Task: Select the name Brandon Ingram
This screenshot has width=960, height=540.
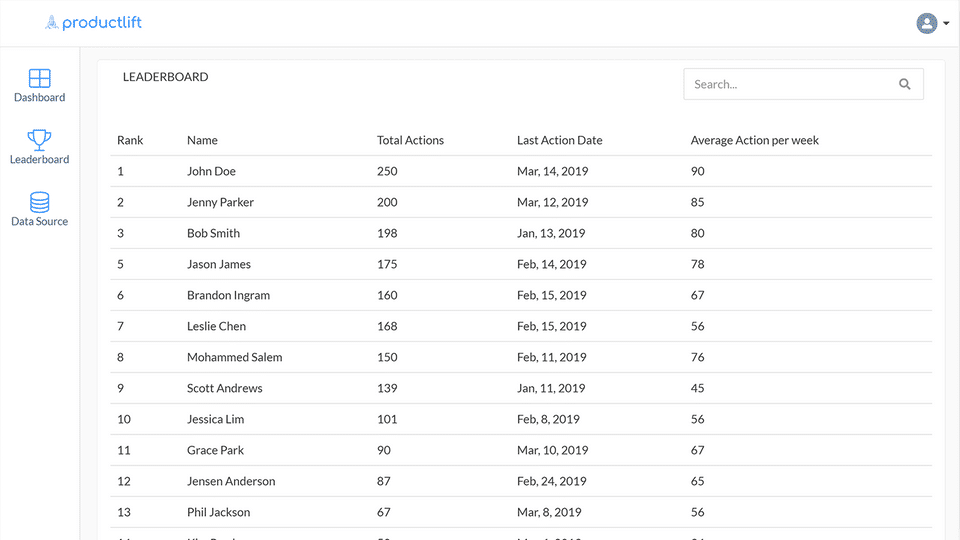Action: pos(228,295)
